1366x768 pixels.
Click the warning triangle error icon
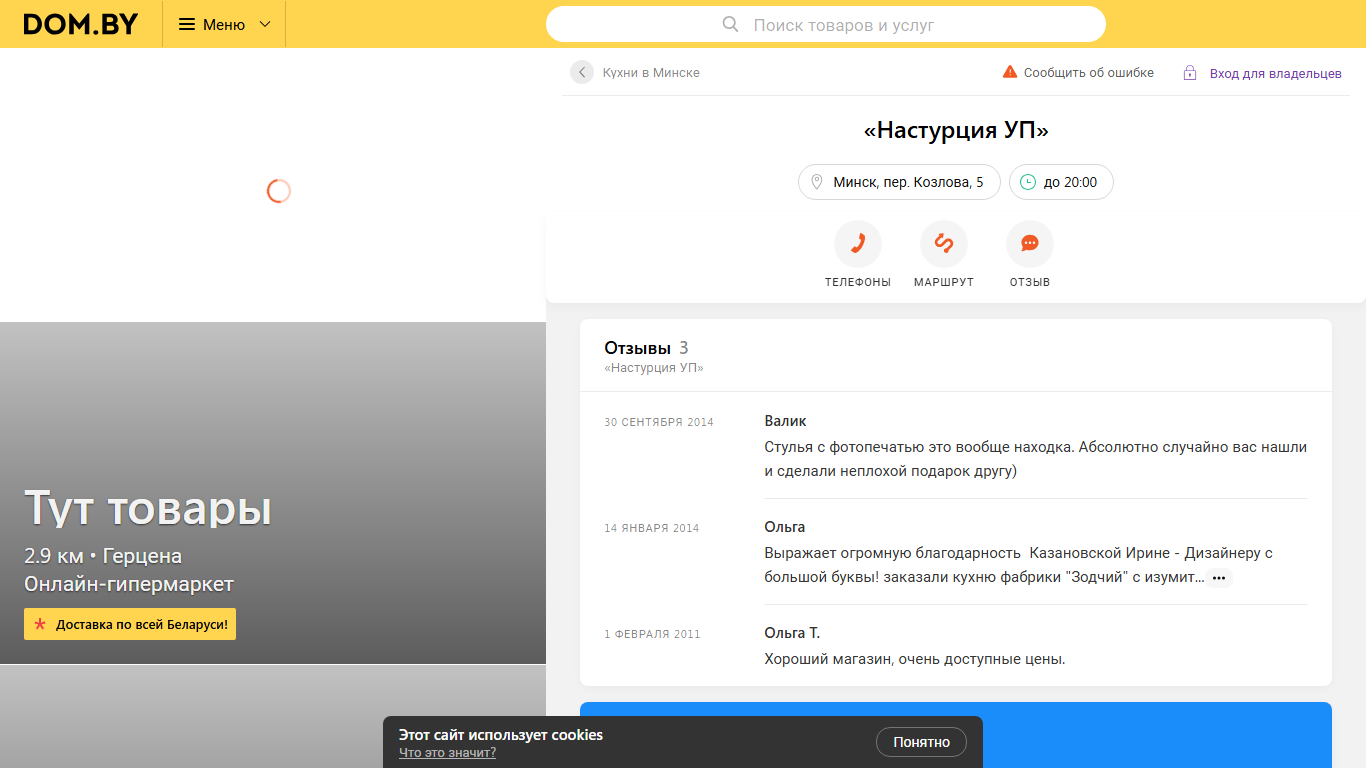1010,72
